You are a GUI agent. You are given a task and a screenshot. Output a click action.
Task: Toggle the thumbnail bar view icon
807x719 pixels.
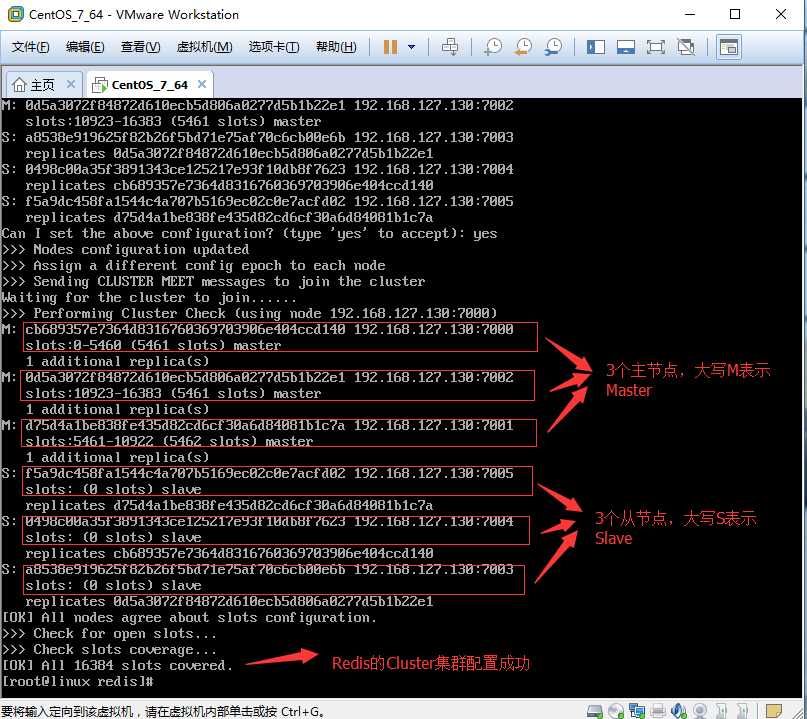click(x=626, y=47)
